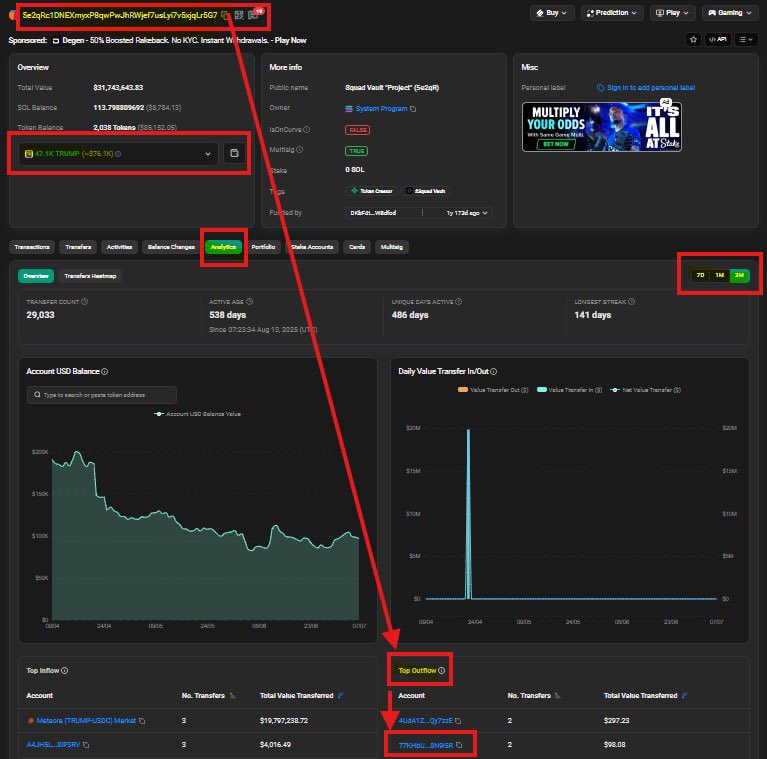Switch to the Transactions tab
Image resolution: width=767 pixels, height=759 pixels.
32,247
